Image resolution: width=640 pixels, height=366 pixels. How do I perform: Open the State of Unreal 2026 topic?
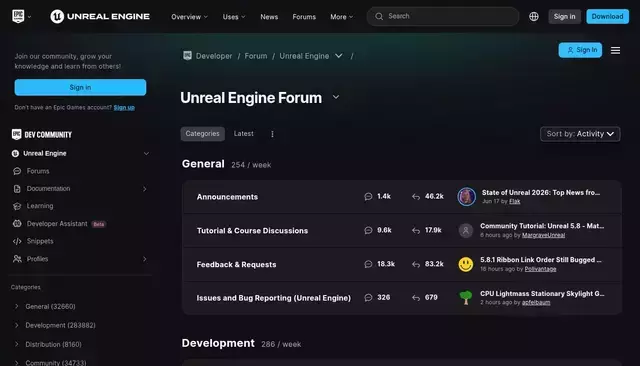point(541,192)
